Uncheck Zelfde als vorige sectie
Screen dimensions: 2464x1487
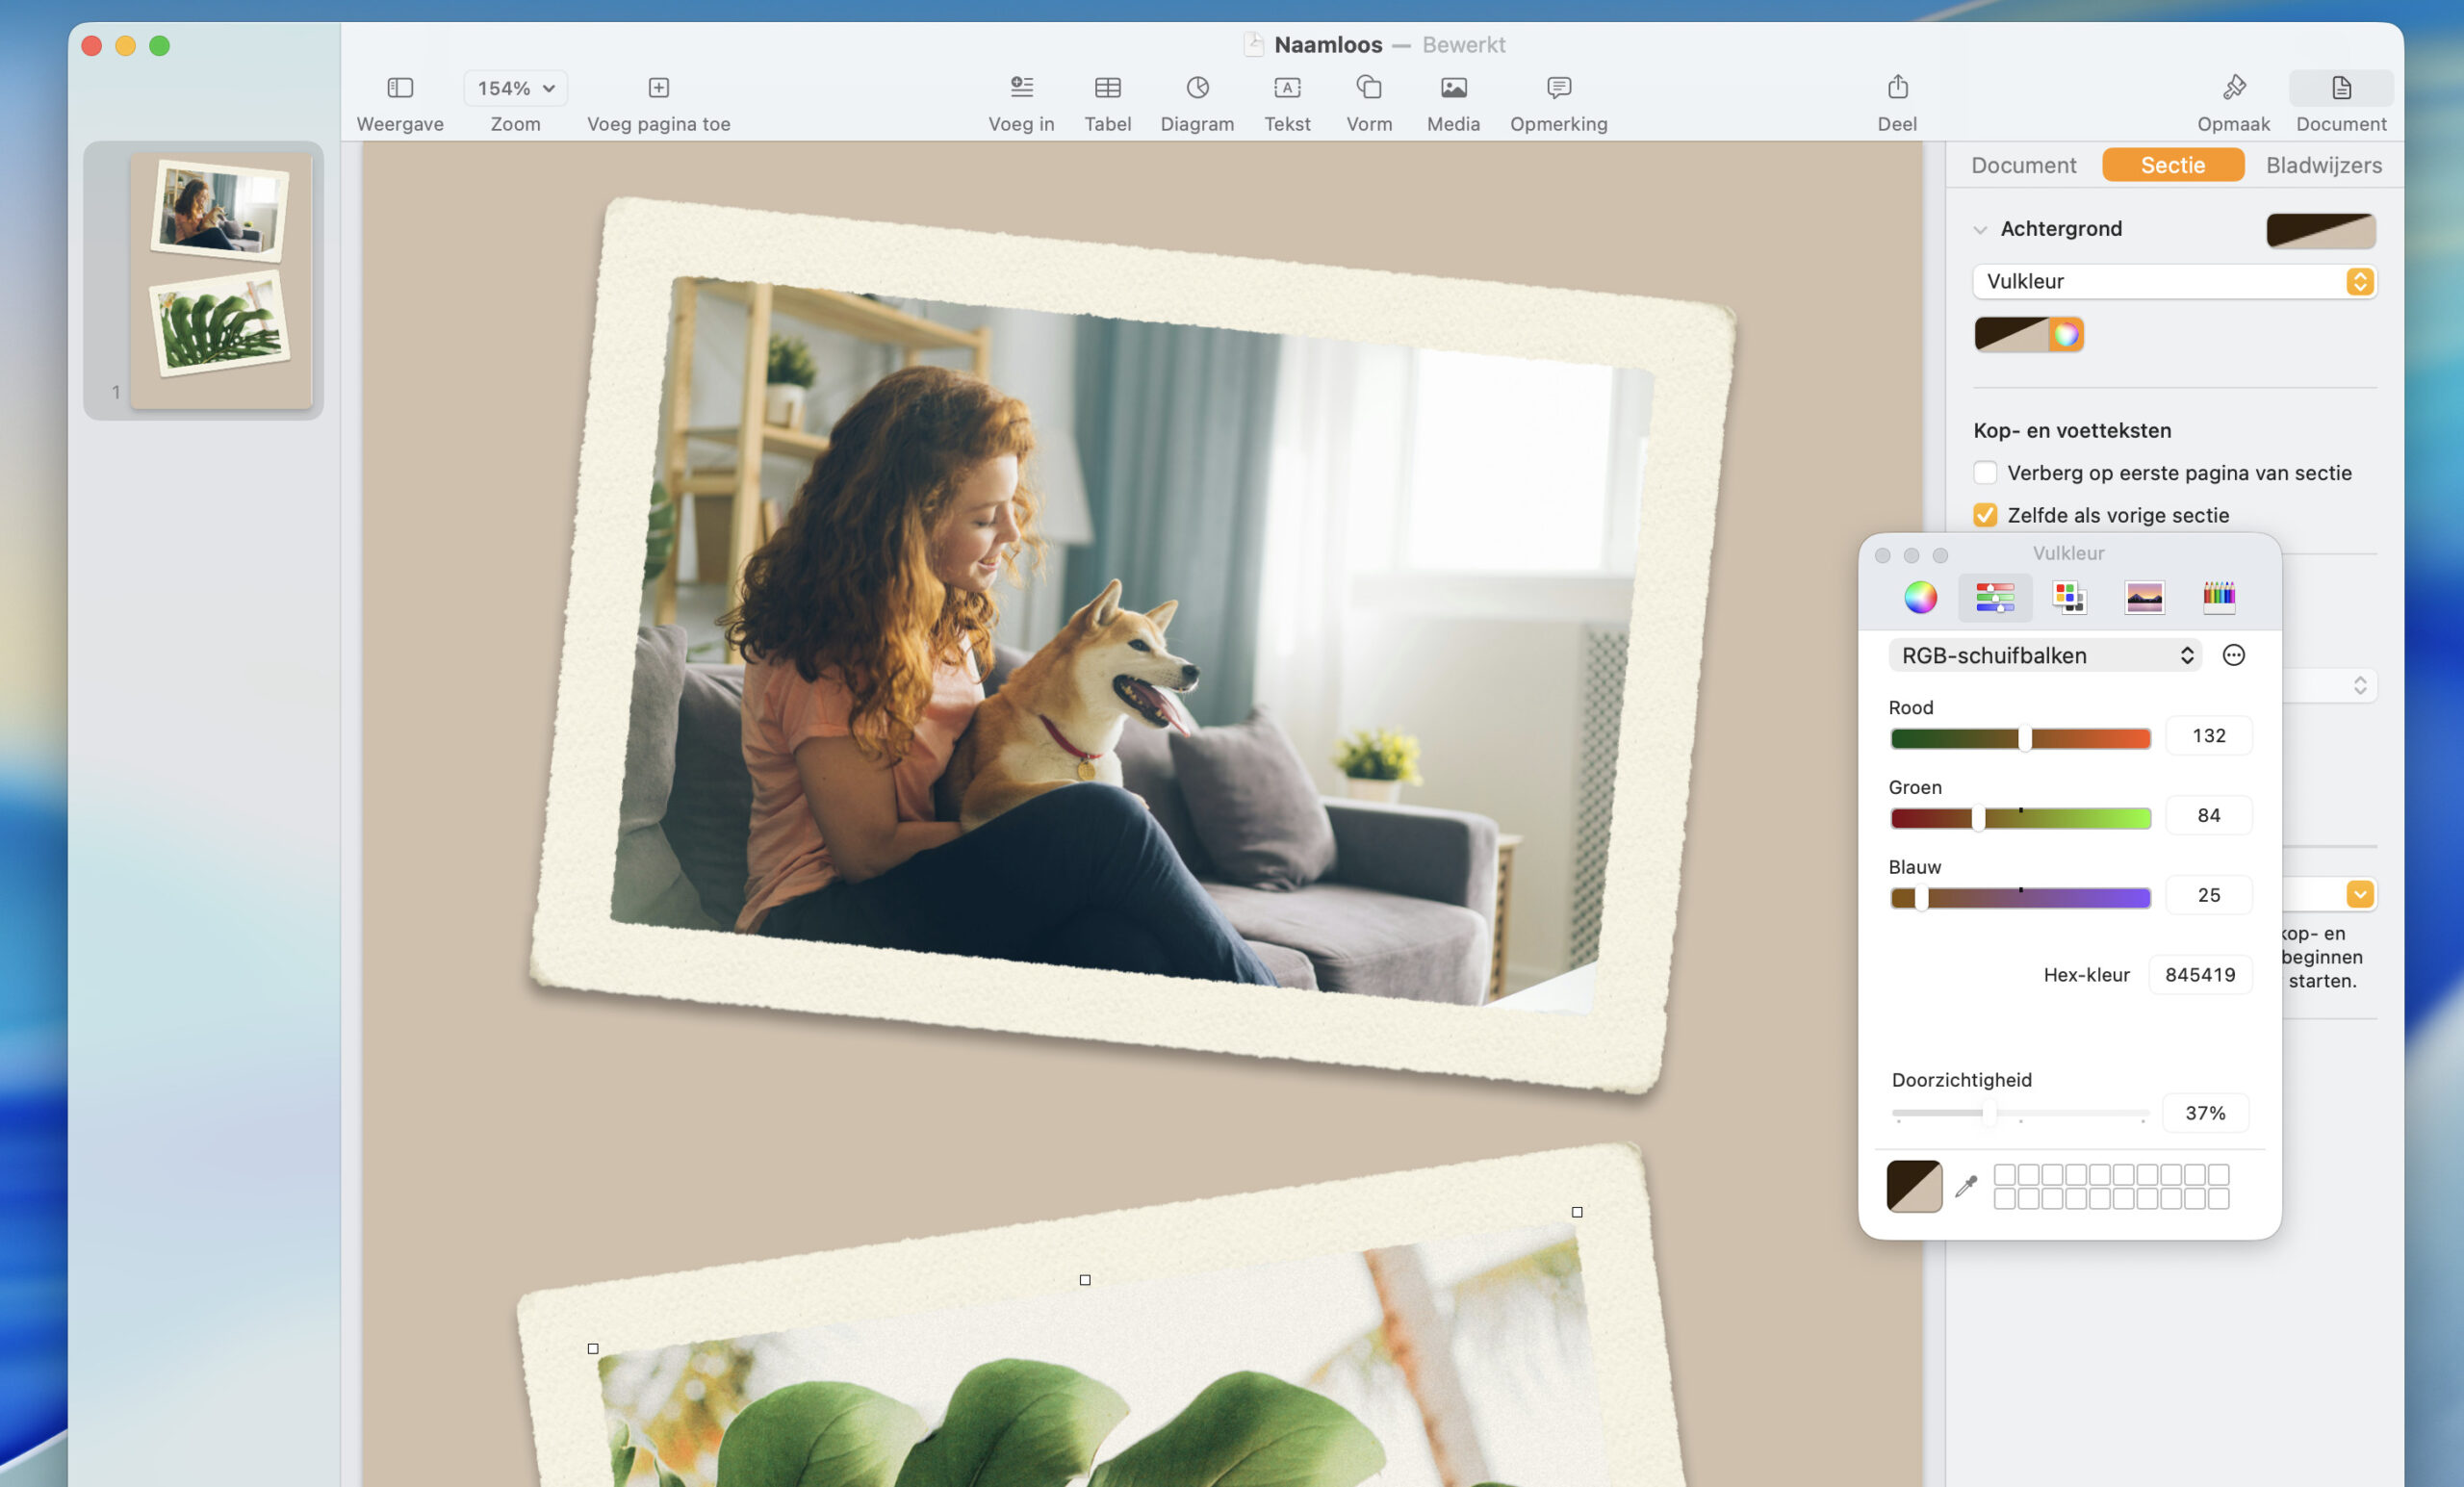pos(1984,515)
